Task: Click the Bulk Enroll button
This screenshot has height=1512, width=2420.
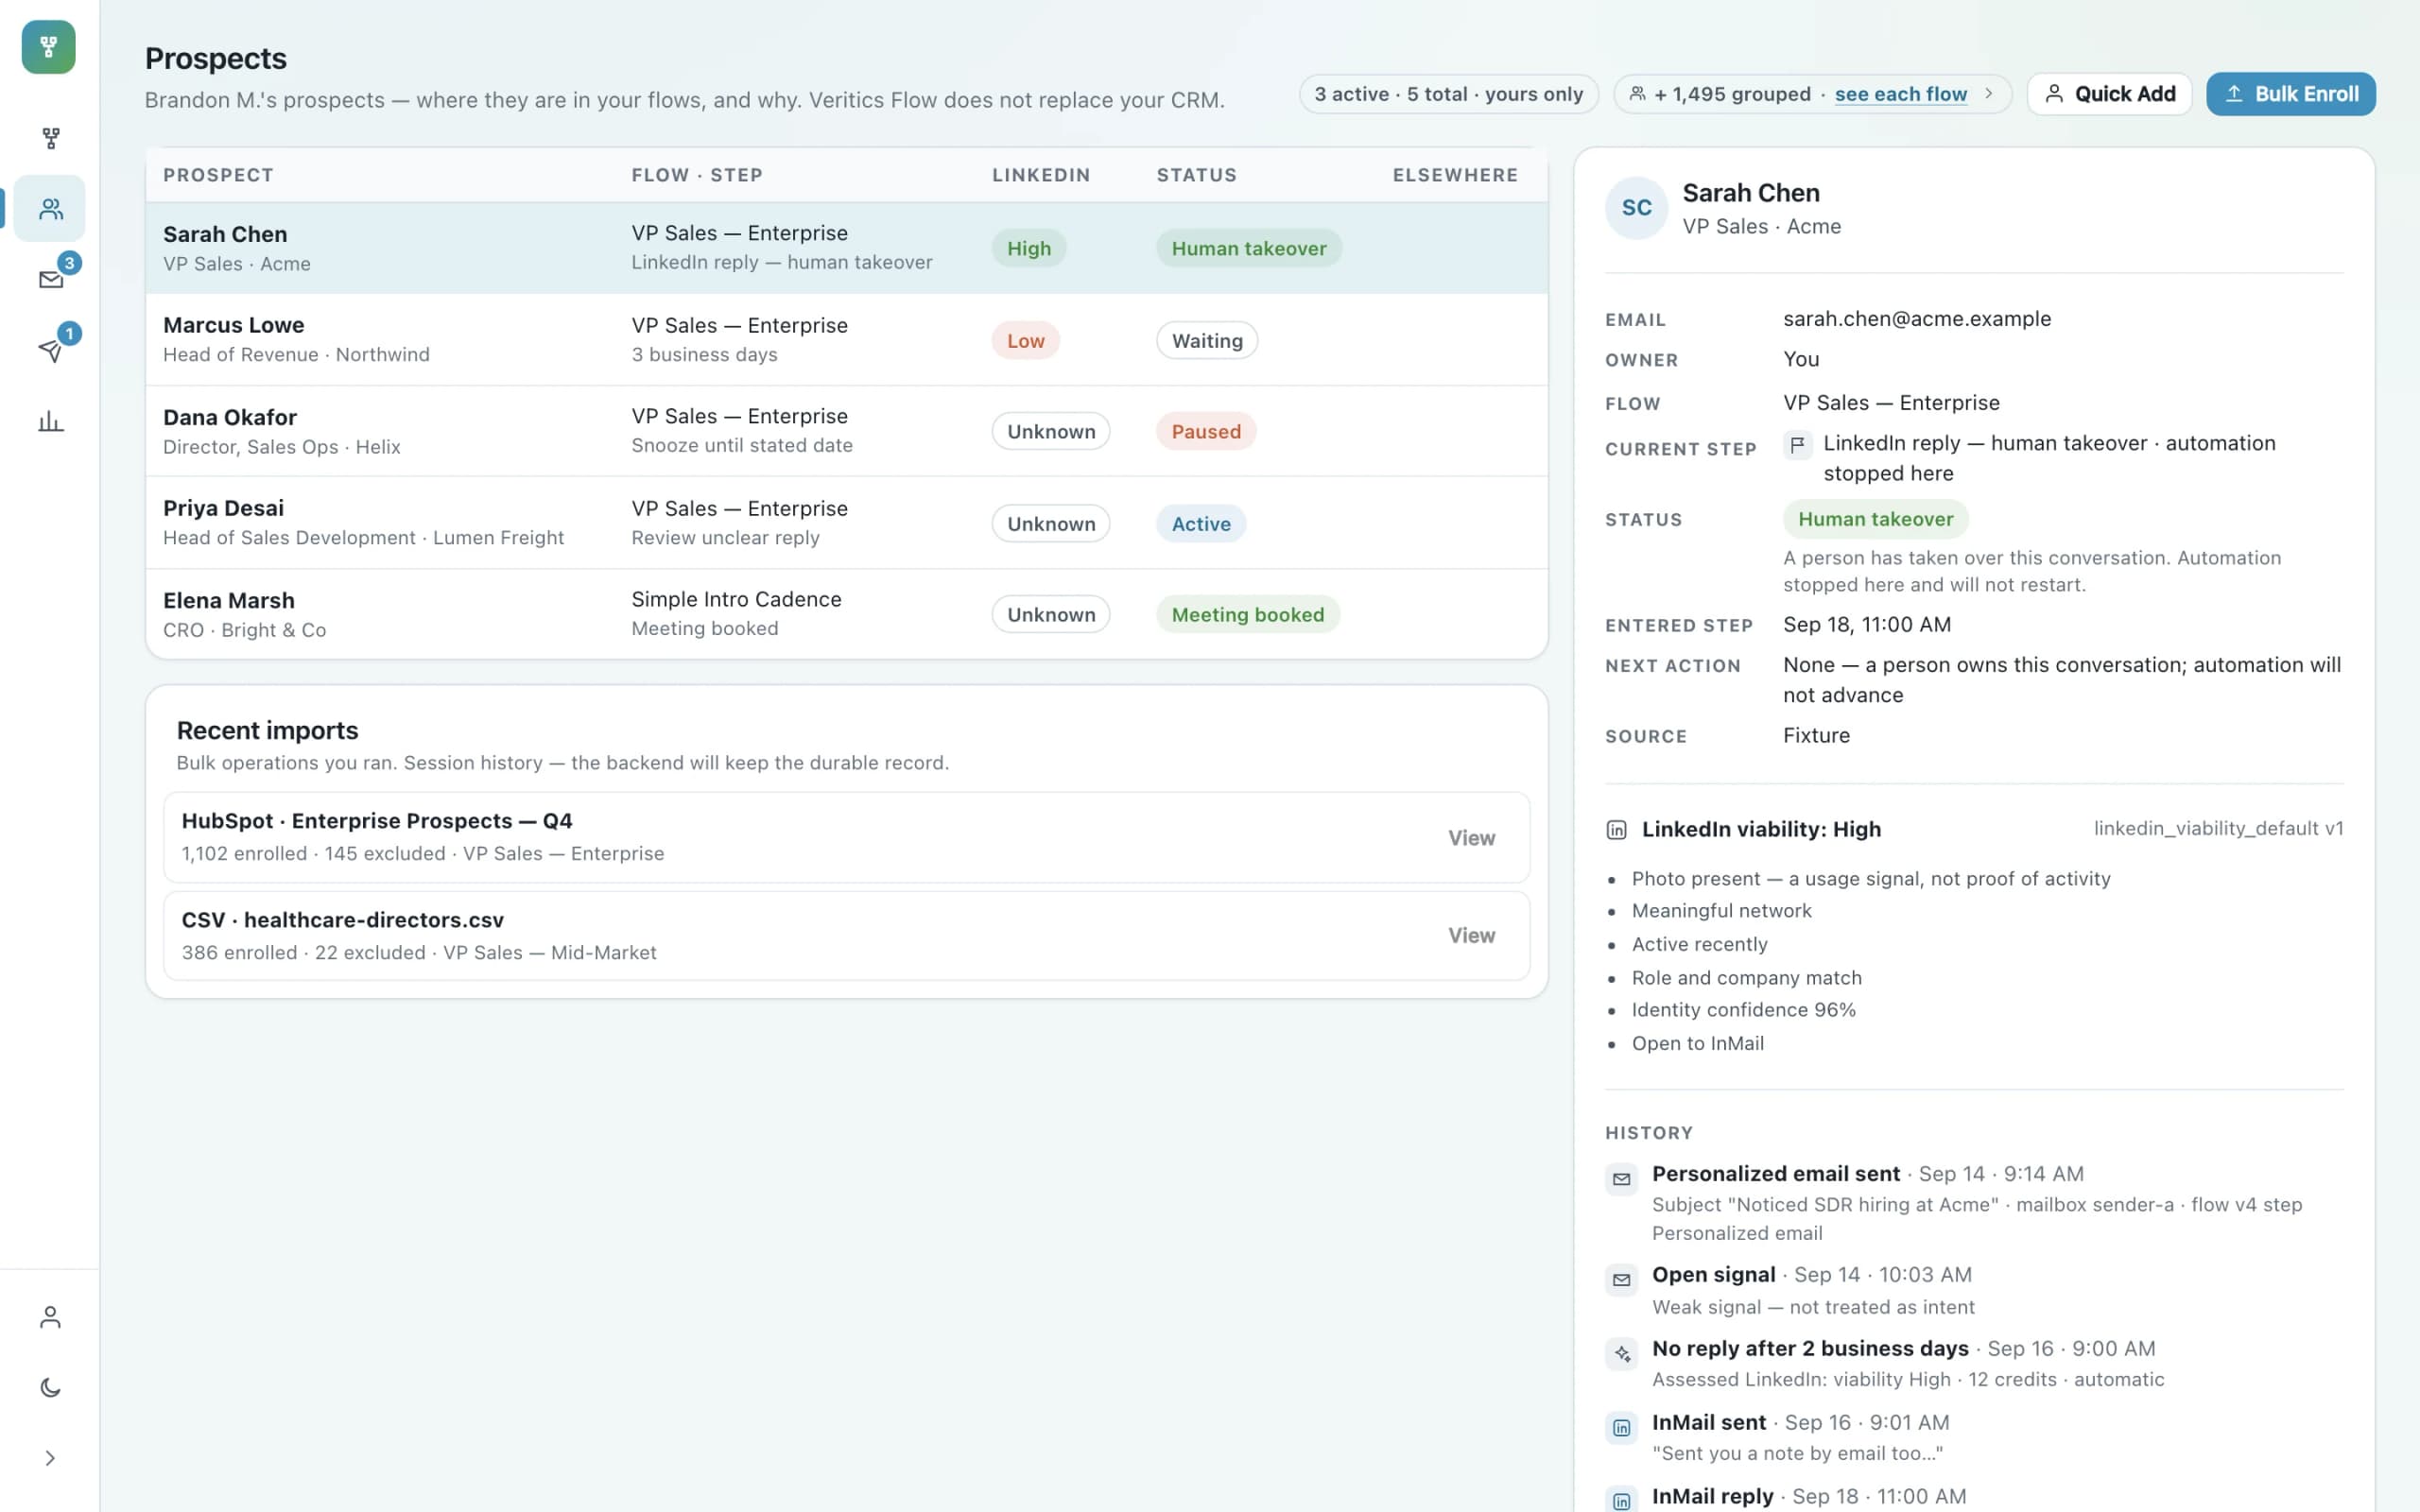Action: point(2290,94)
